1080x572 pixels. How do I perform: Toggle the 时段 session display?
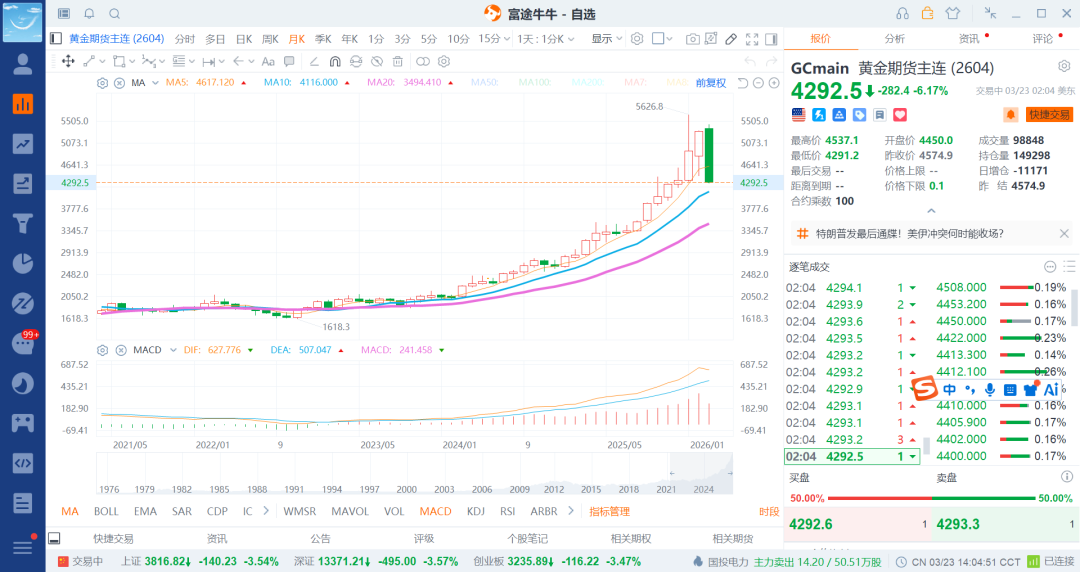[768, 511]
